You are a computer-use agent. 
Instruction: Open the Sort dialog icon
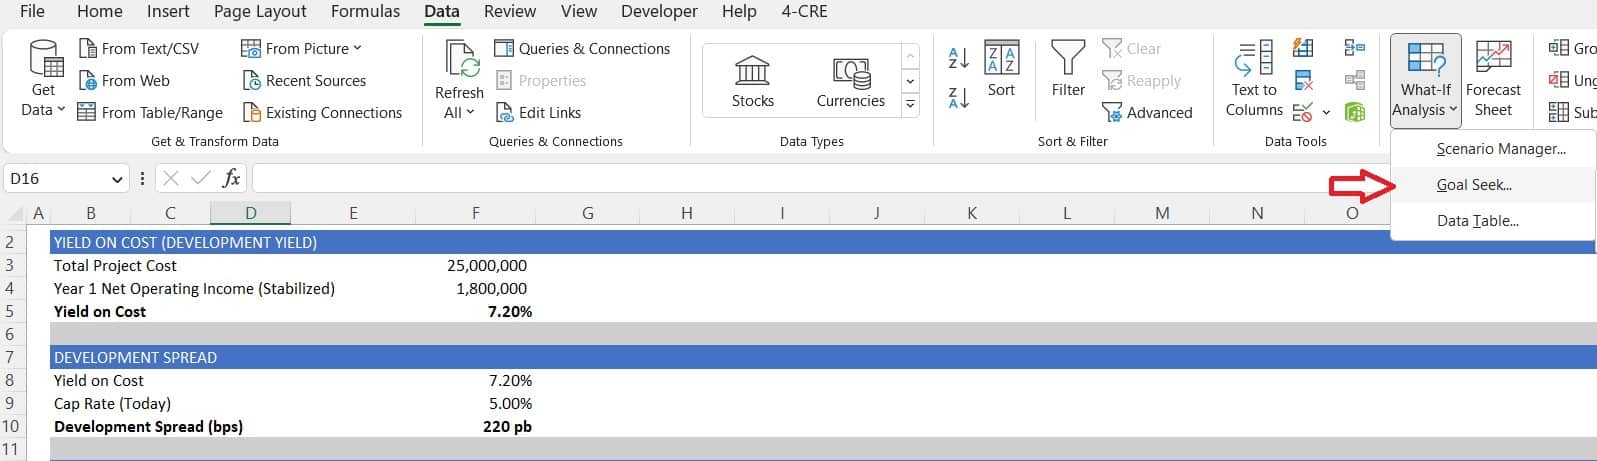coord(1001,57)
